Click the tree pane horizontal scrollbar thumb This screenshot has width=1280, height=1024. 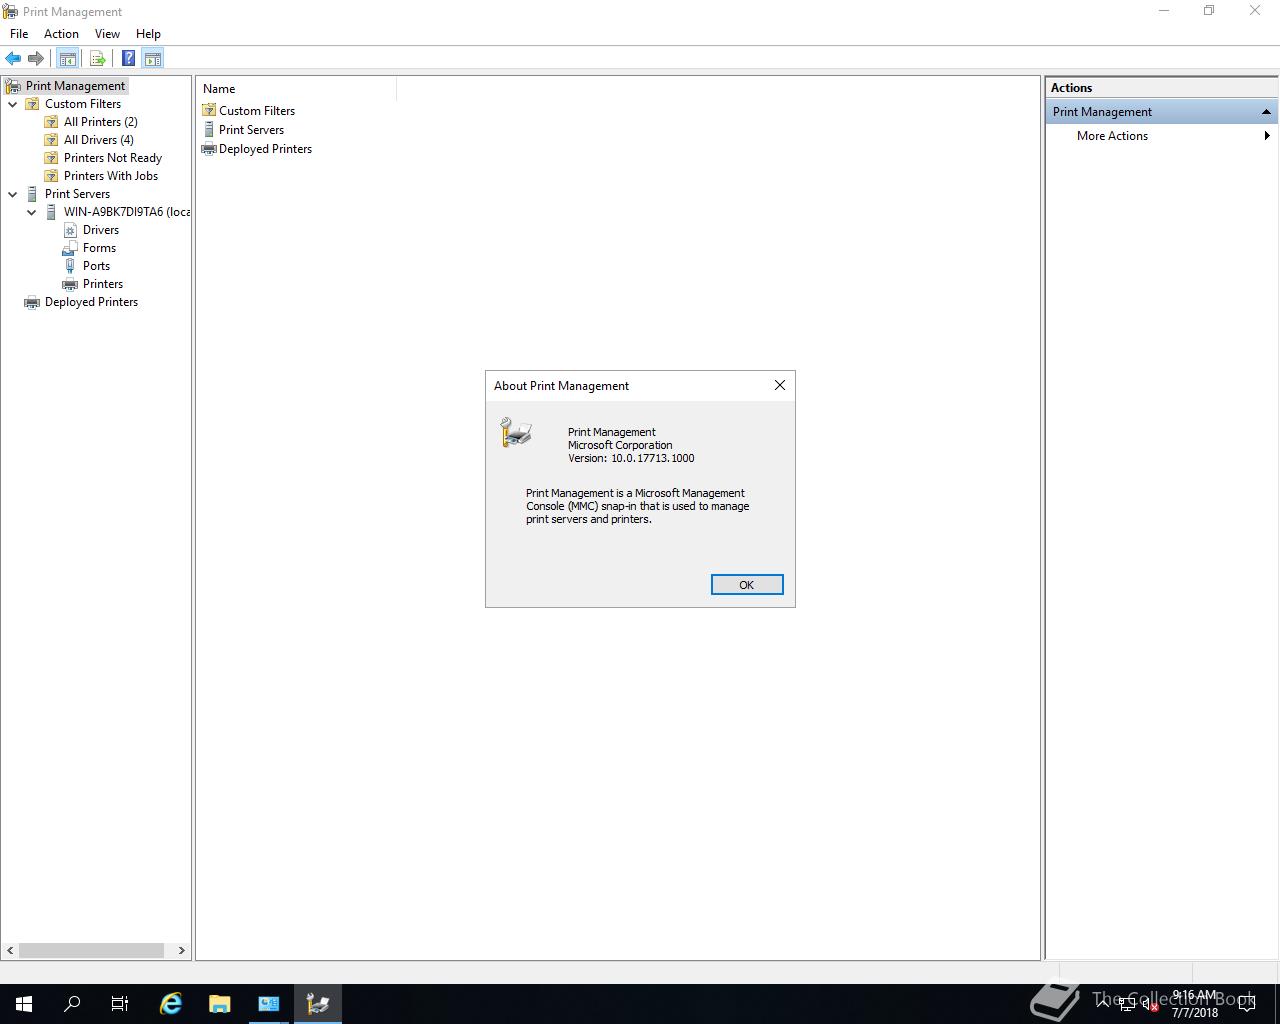click(91, 950)
